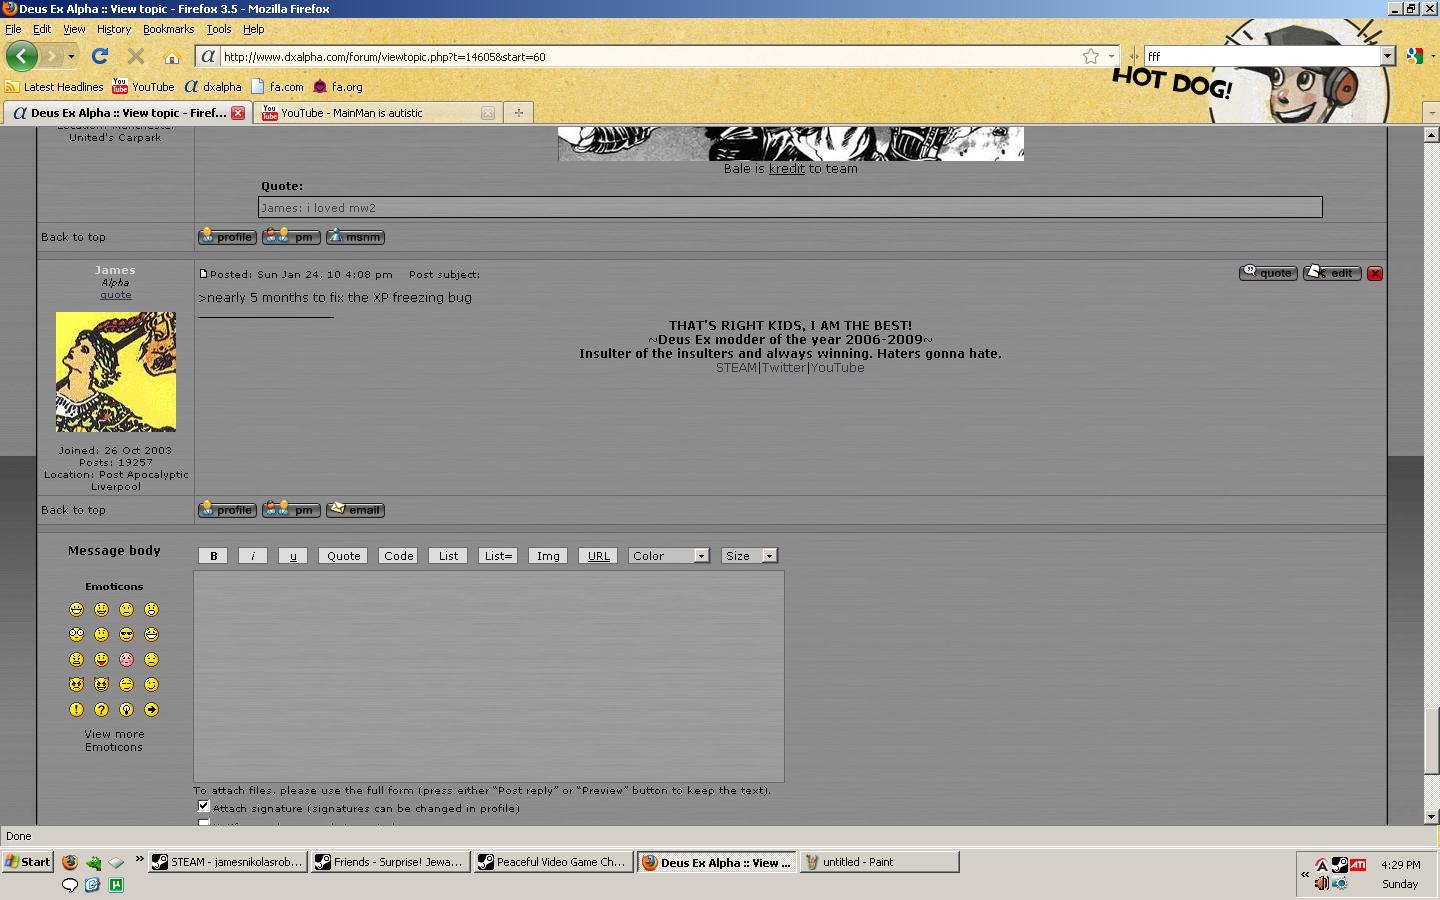Open the Tools menu
Image resolution: width=1440 pixels, height=900 pixels.
[219, 29]
